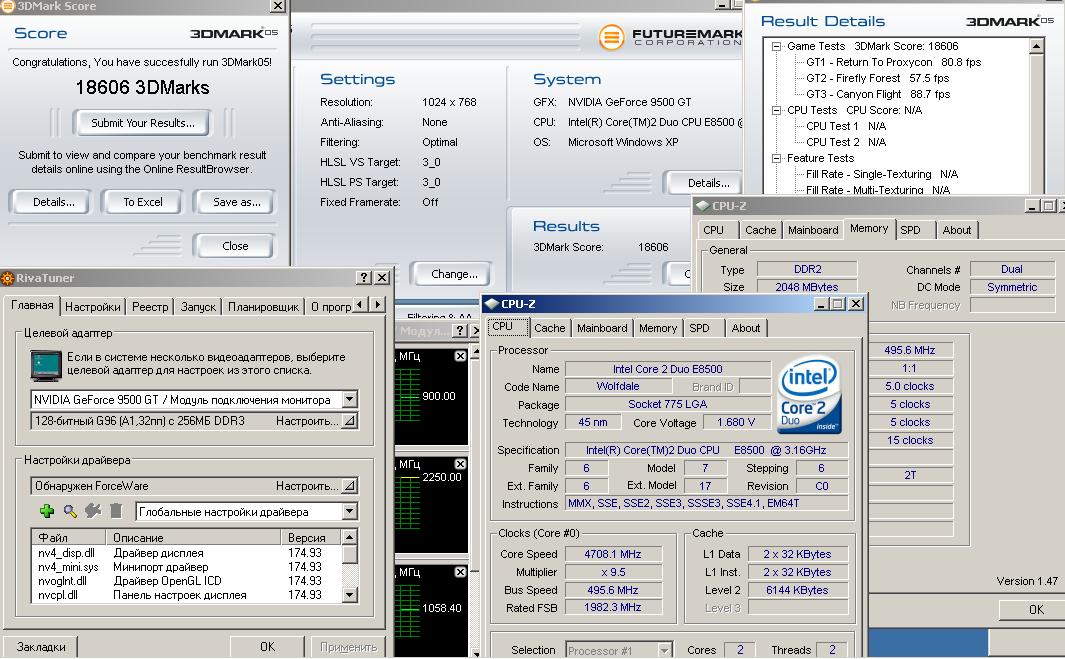The image size is (1065, 659).
Task: Click the trash can icon in RivaTuner
Action: 116,511
